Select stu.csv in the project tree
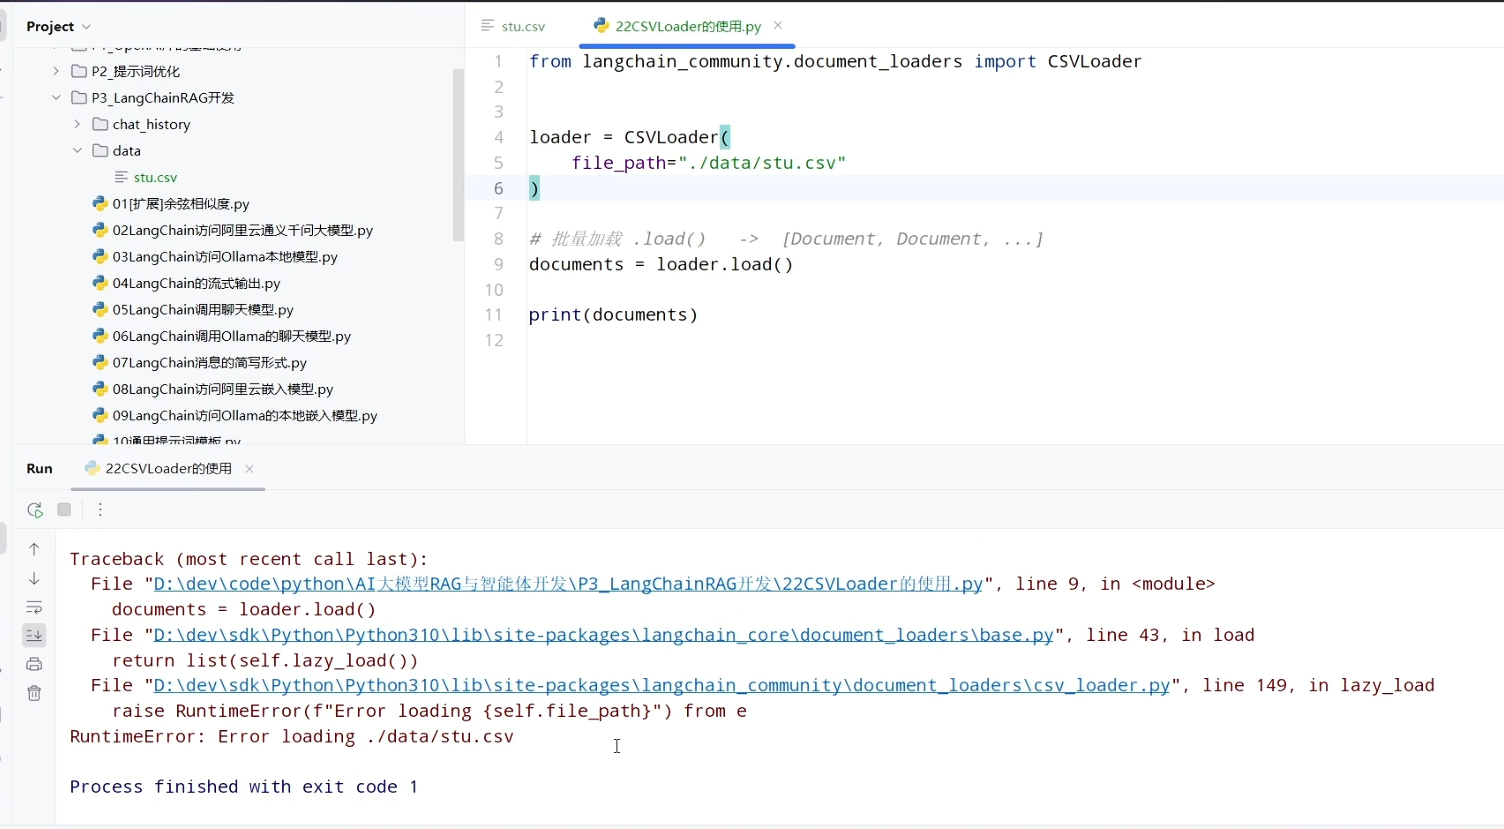Viewport: 1504px width, 829px height. pos(155,177)
